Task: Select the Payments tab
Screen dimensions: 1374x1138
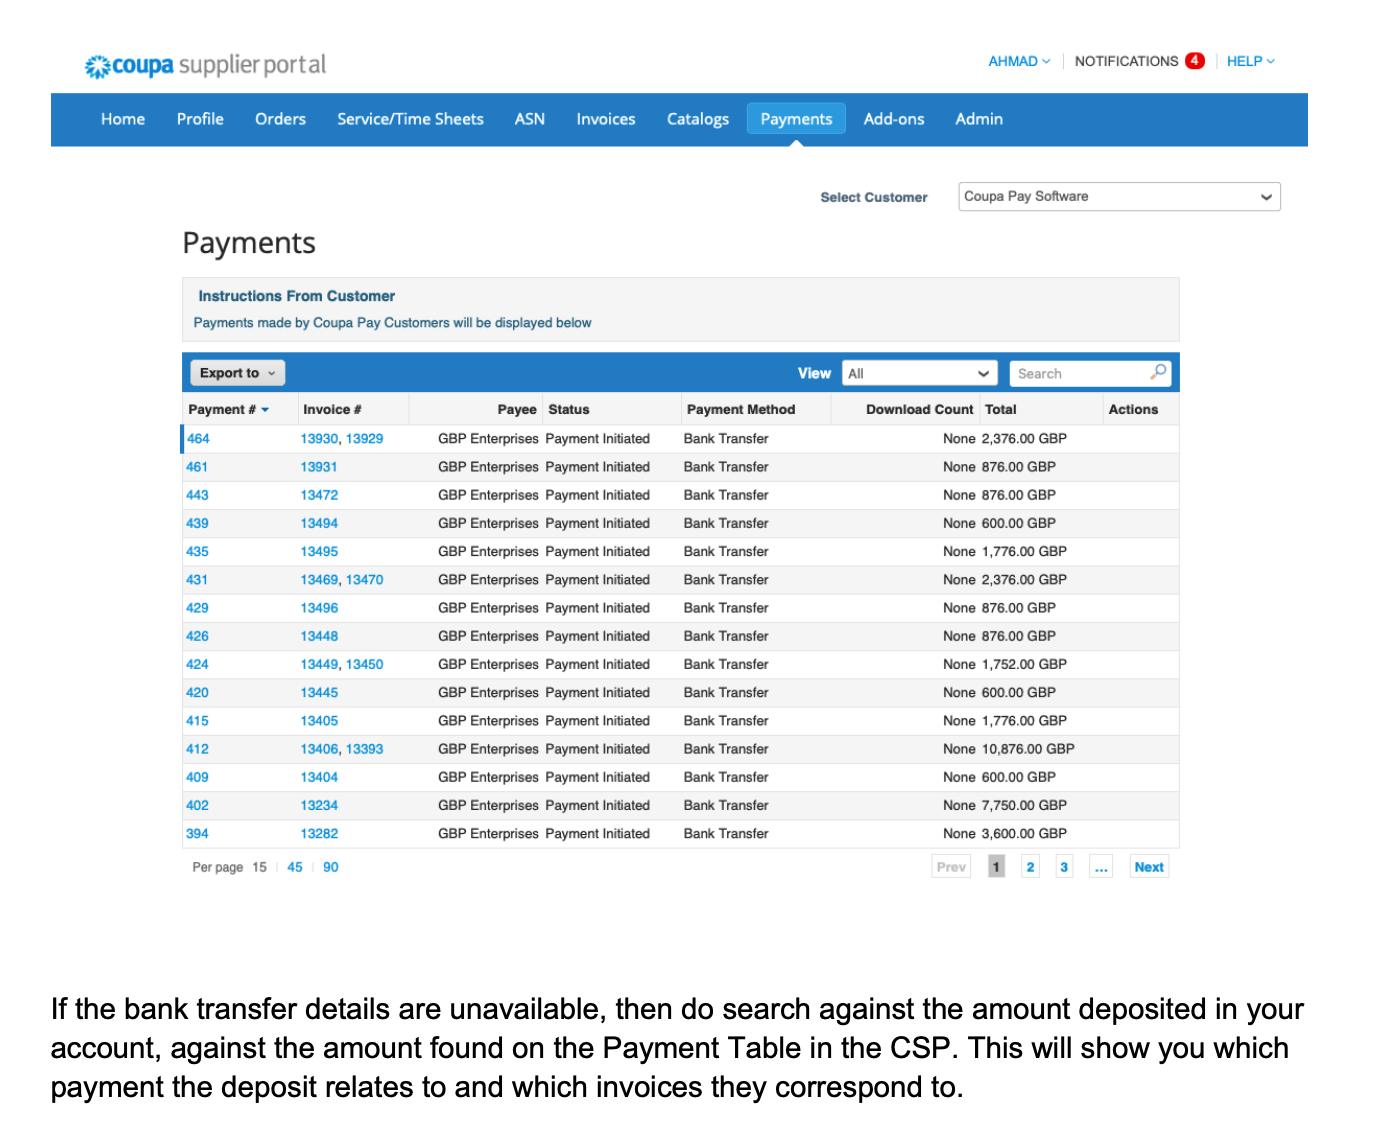Action: click(796, 119)
